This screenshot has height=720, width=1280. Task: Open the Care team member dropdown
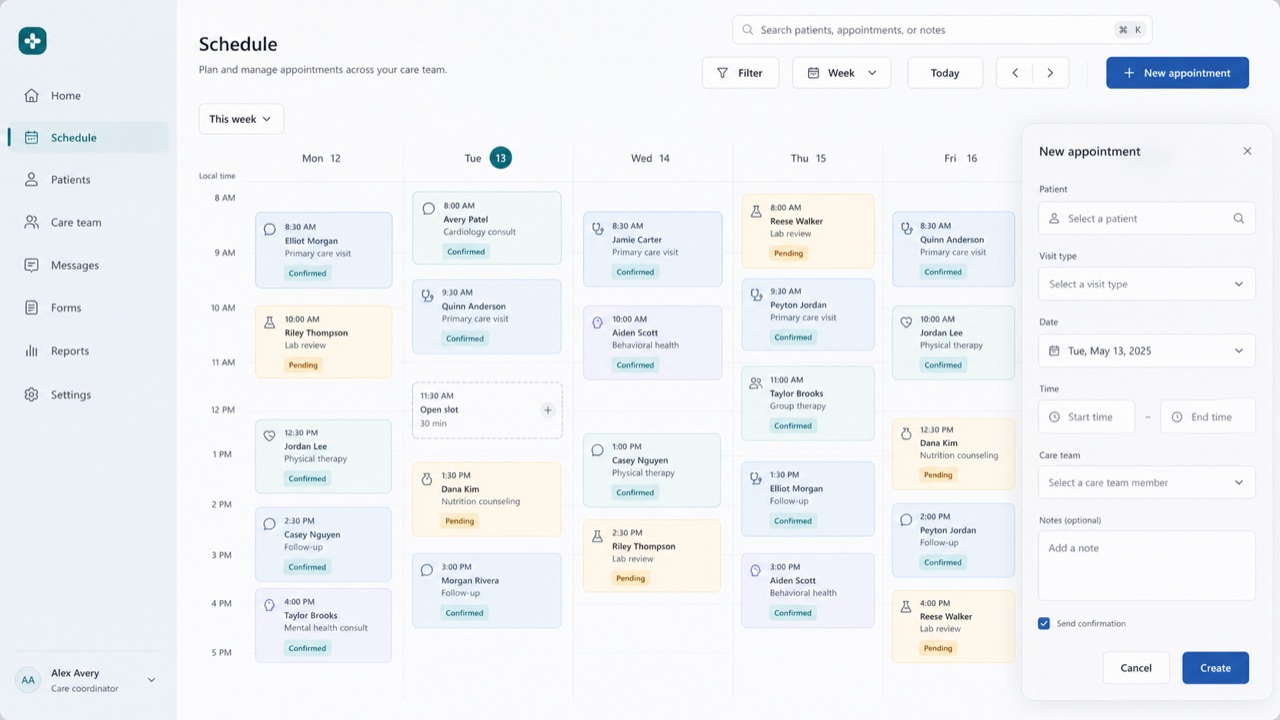coord(1147,482)
